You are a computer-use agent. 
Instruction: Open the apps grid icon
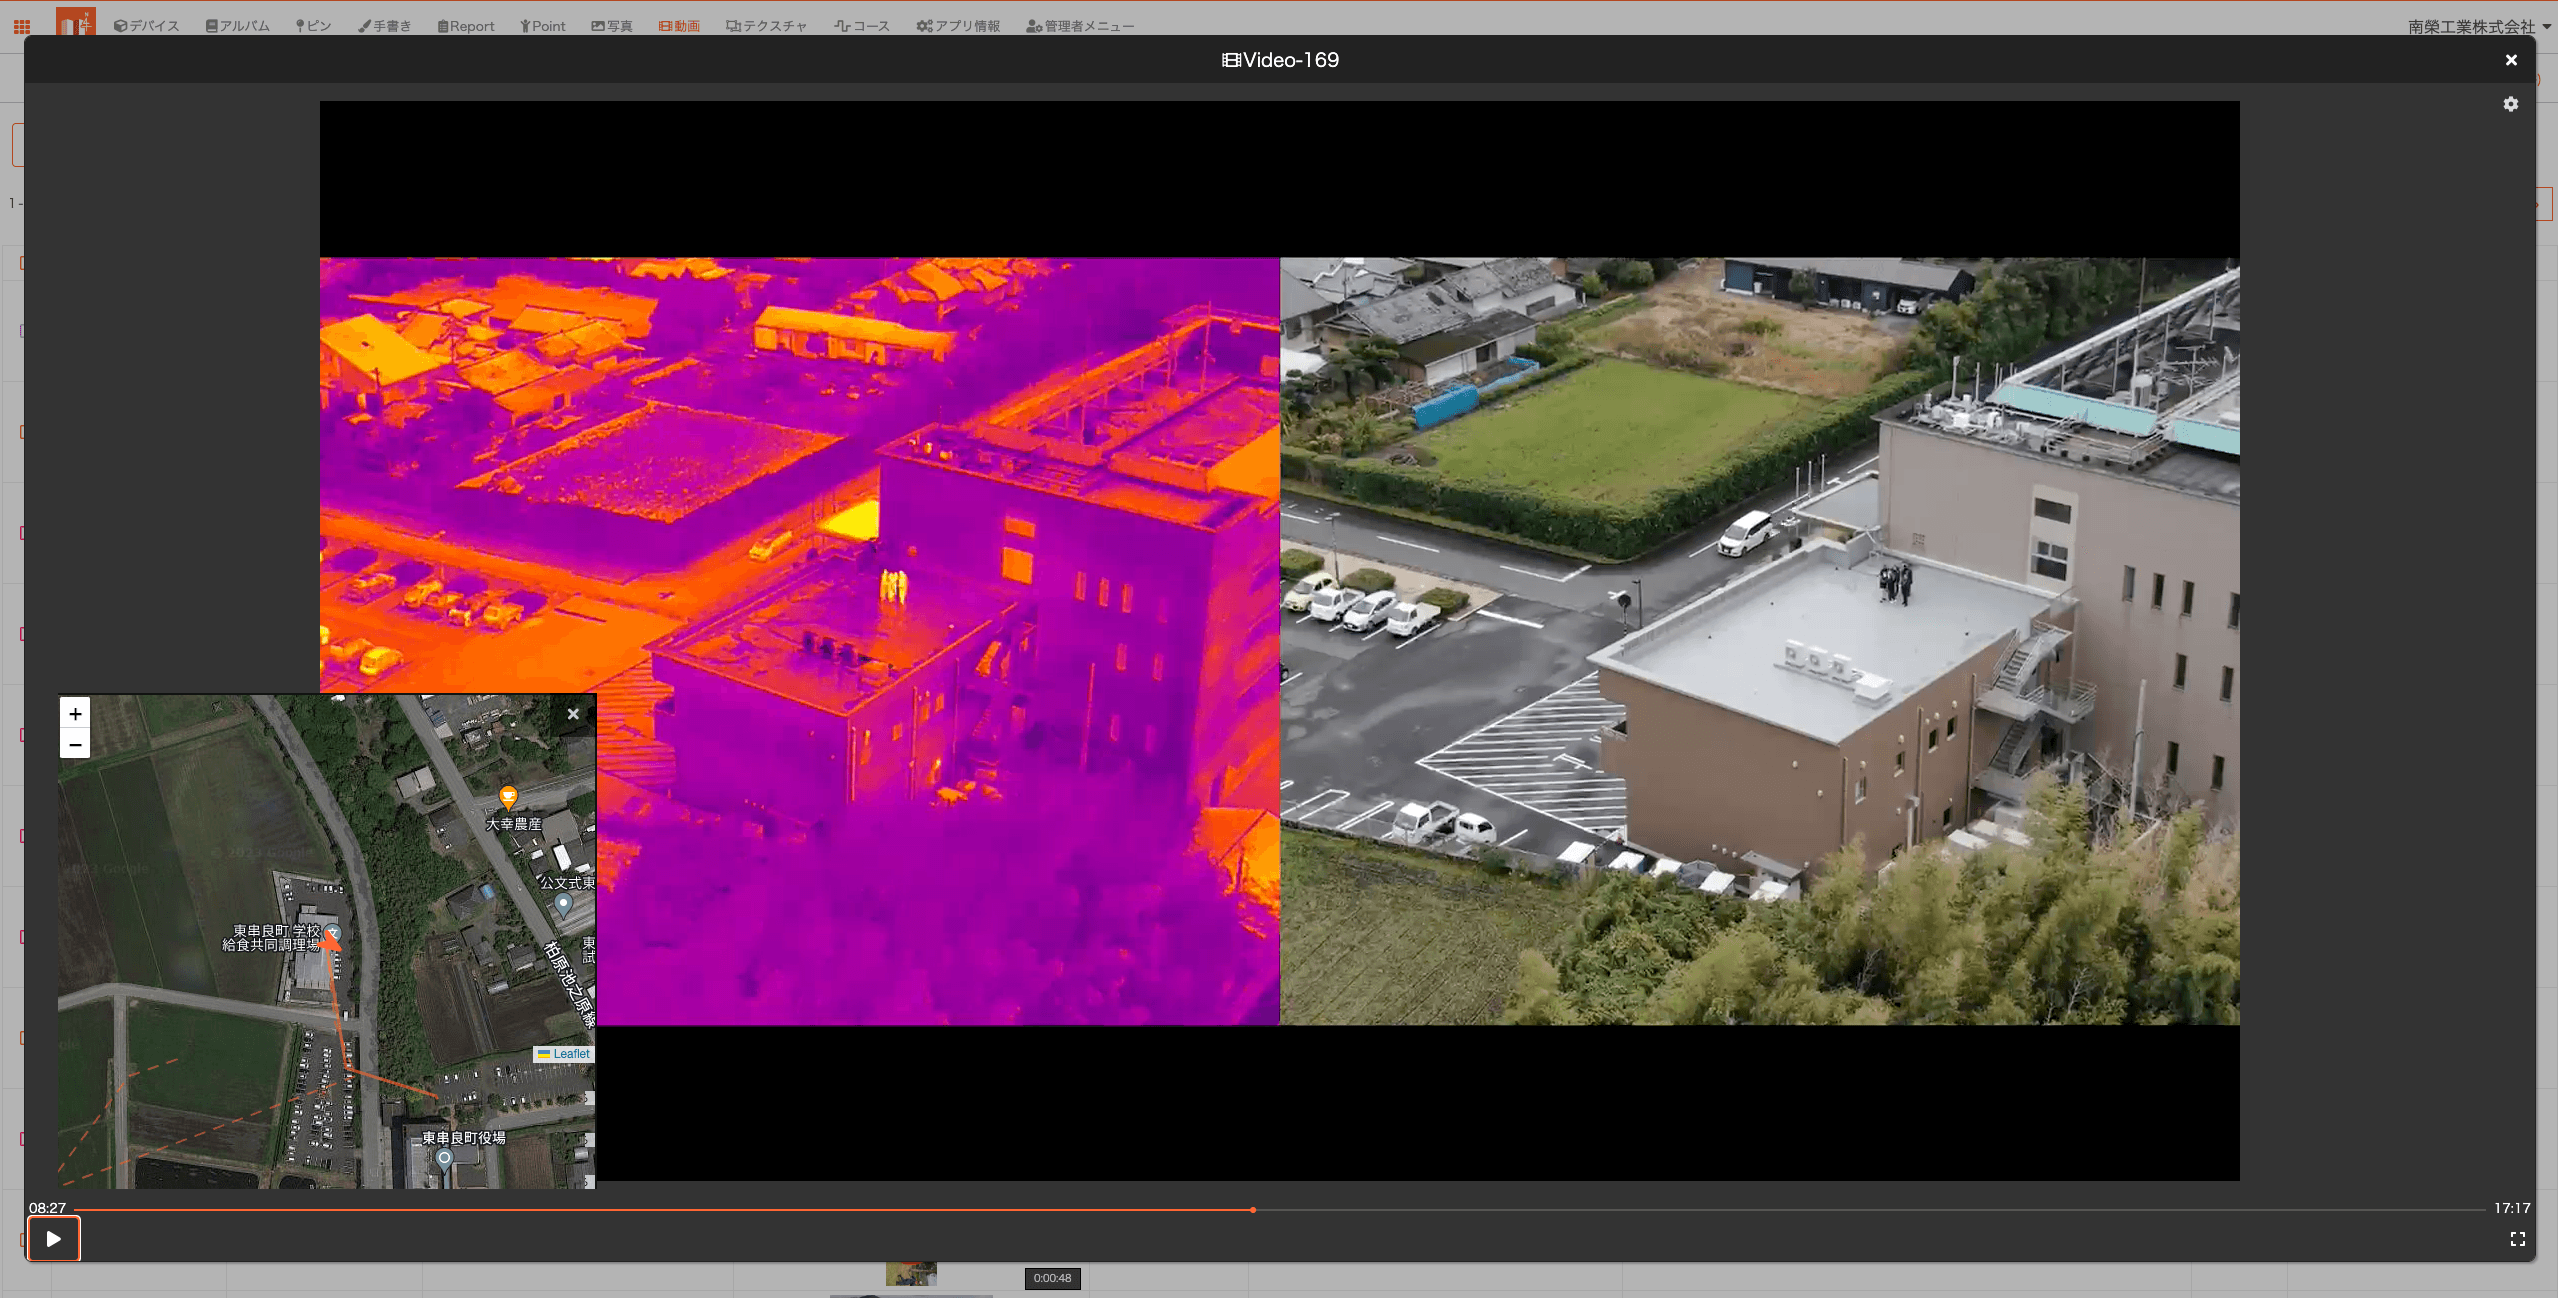(x=22, y=26)
